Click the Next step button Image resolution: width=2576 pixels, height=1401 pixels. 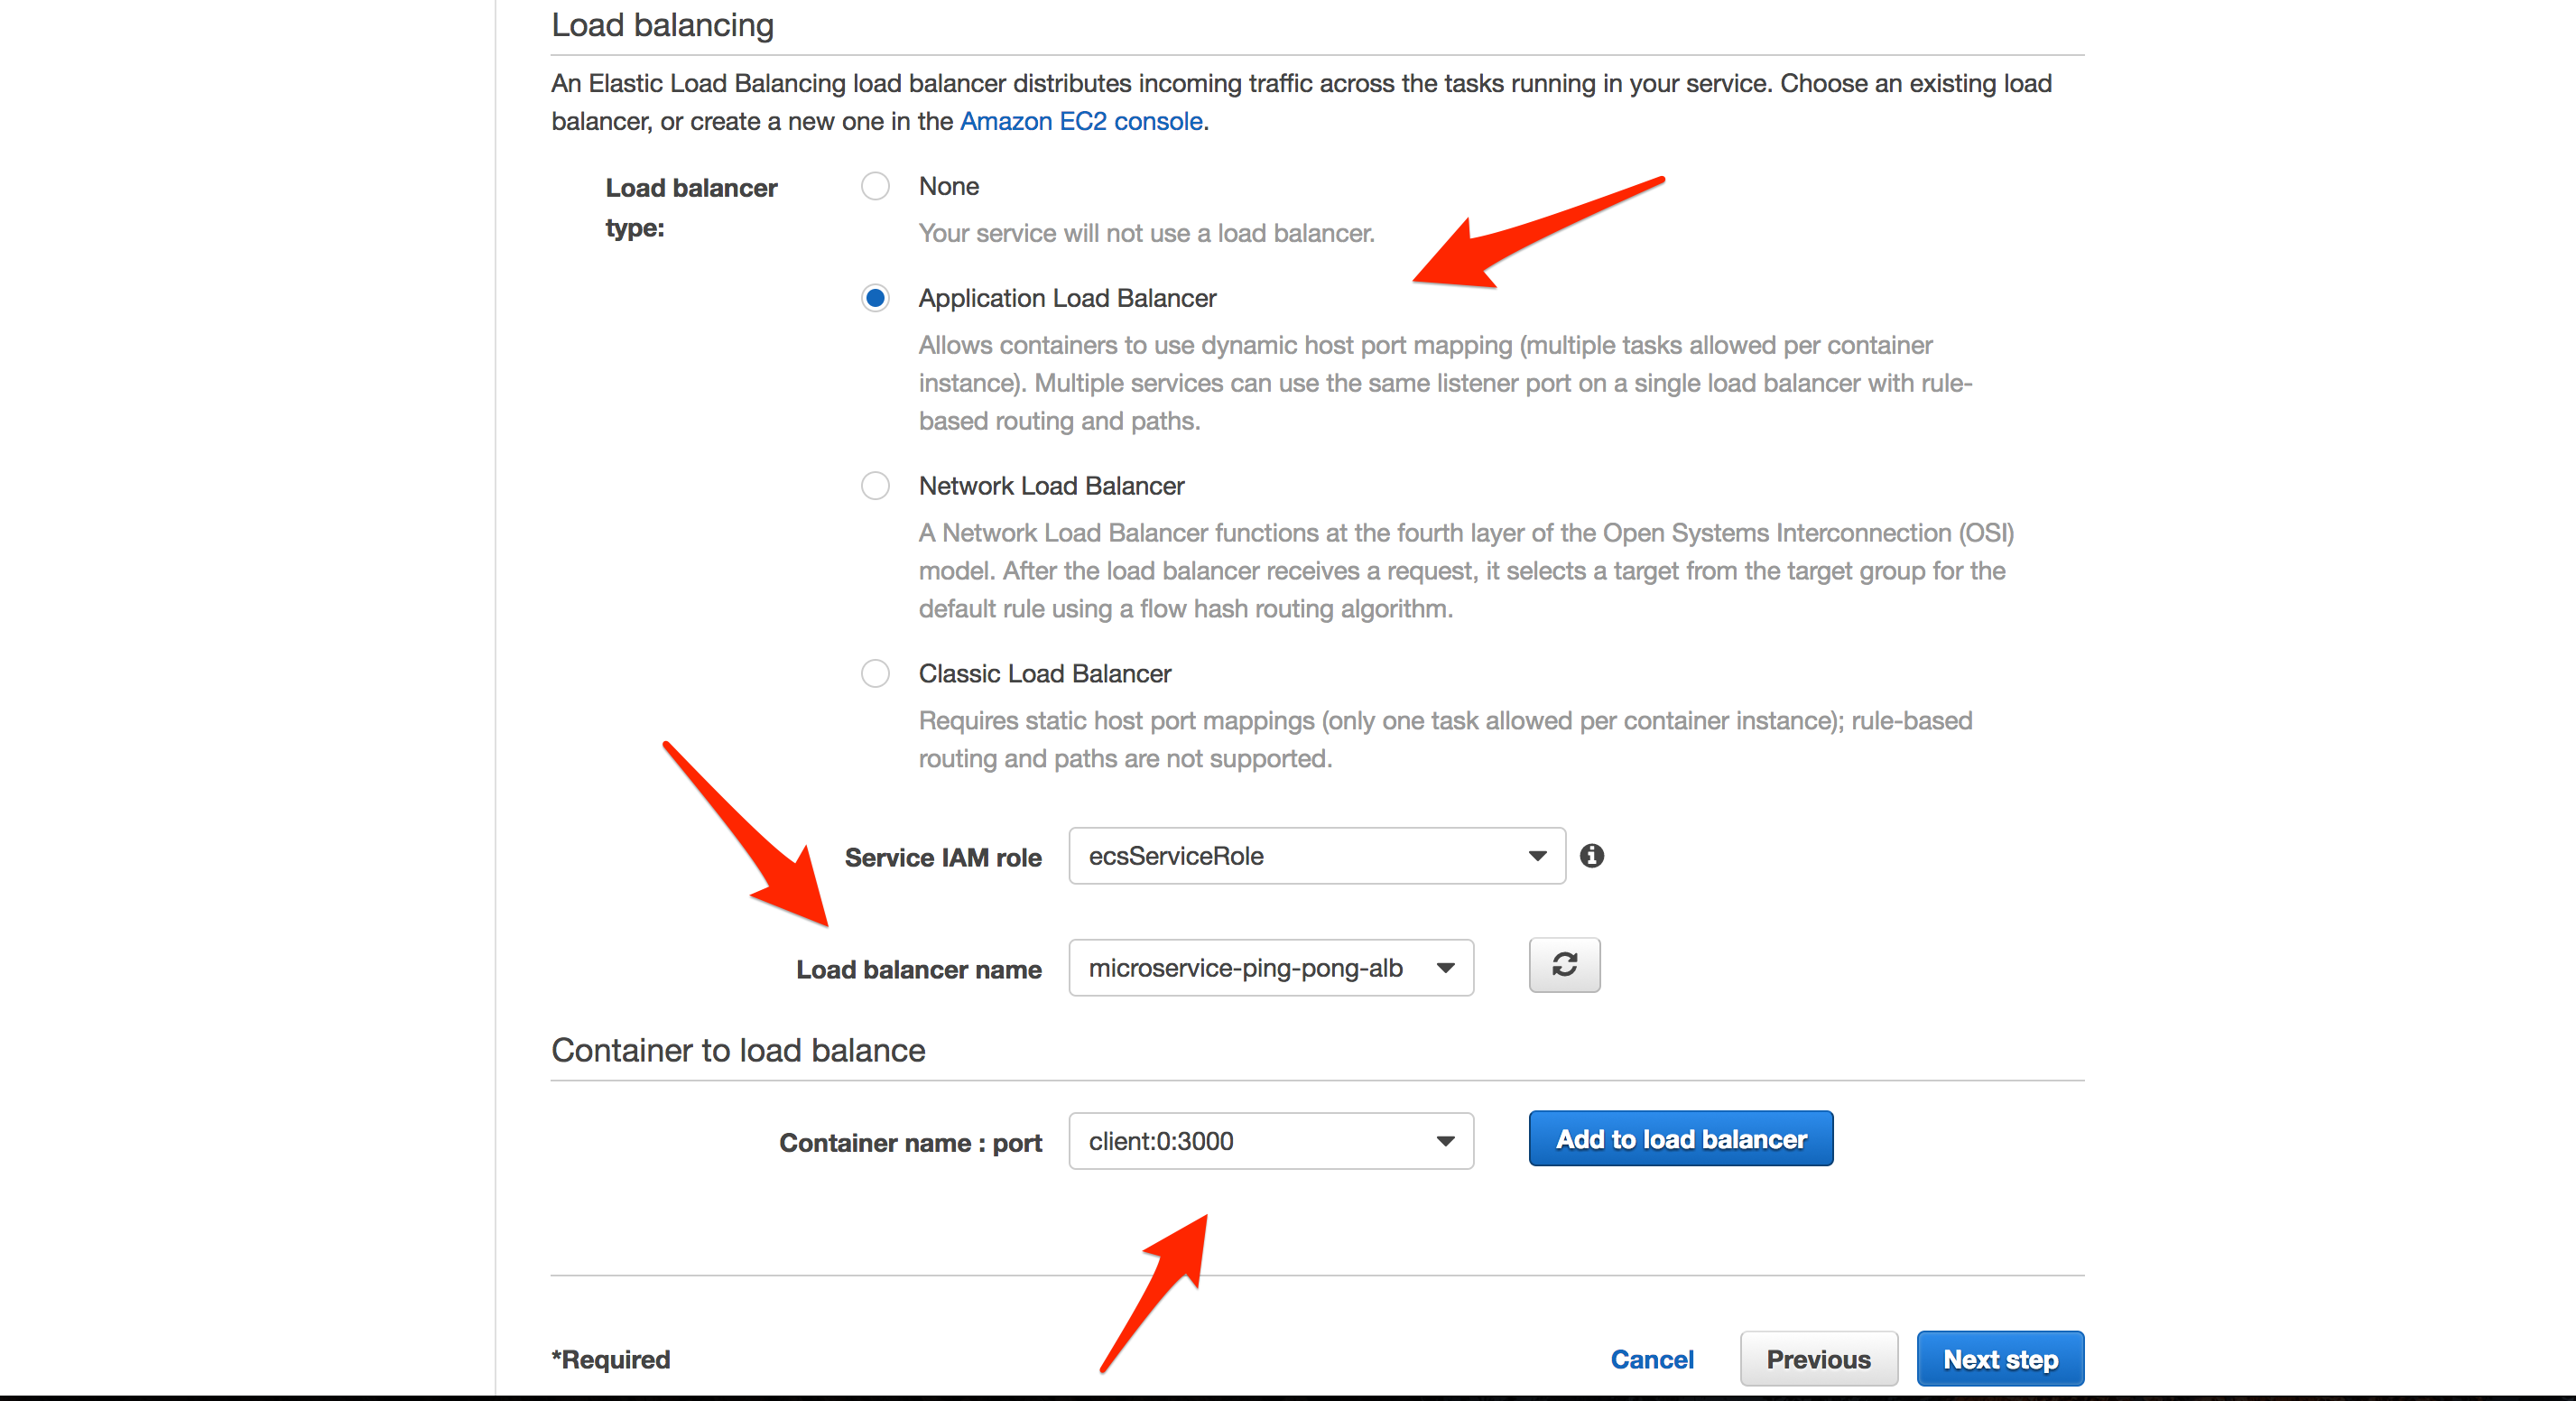tap(1999, 1358)
